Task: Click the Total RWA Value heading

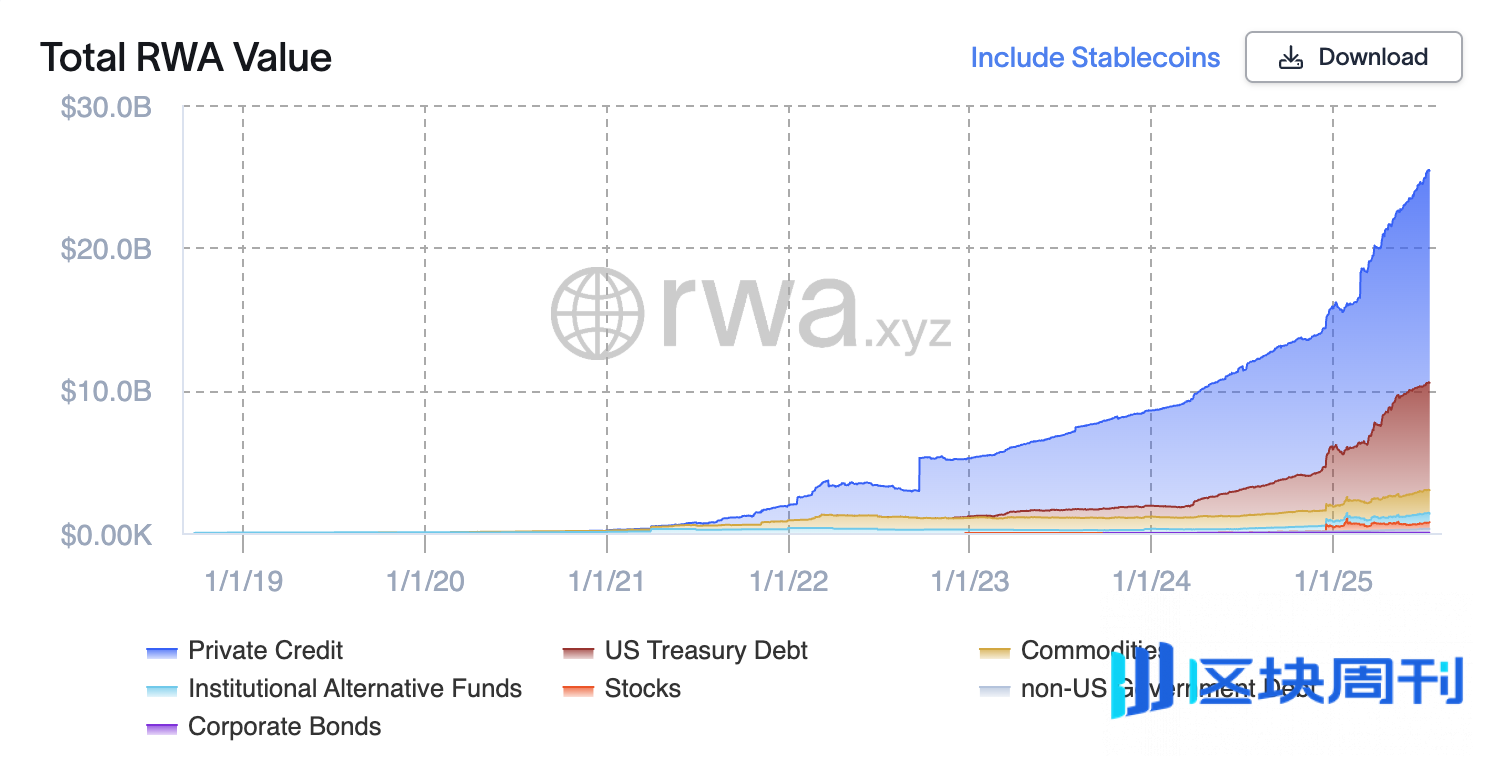Action: pyautogui.click(x=186, y=57)
